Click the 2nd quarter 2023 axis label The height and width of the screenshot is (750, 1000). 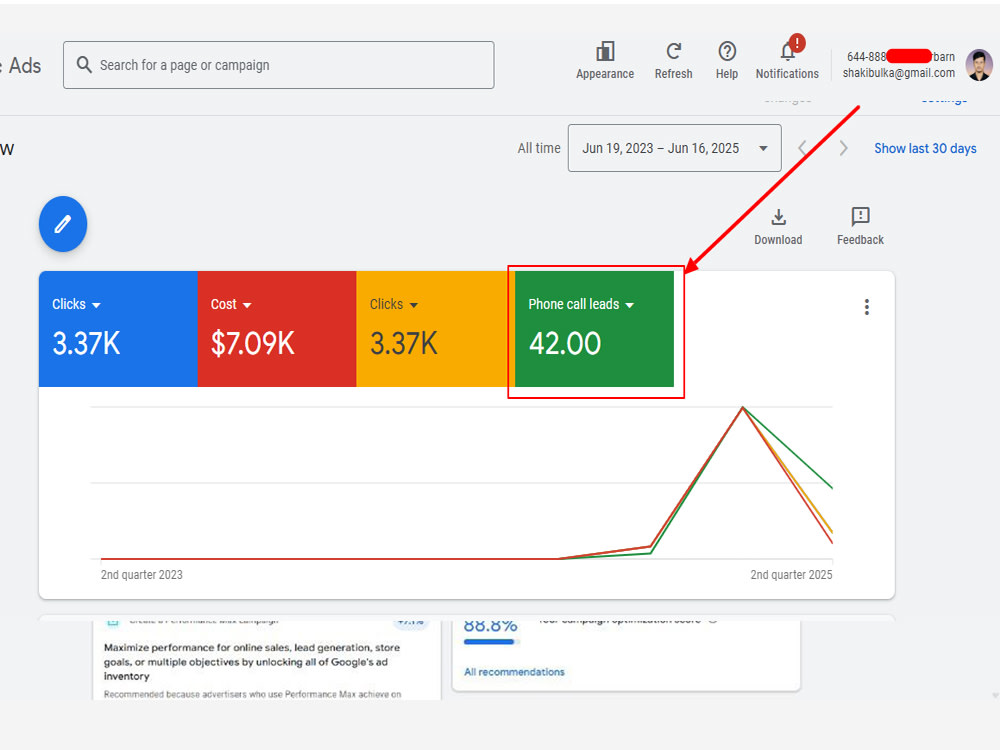[142, 575]
